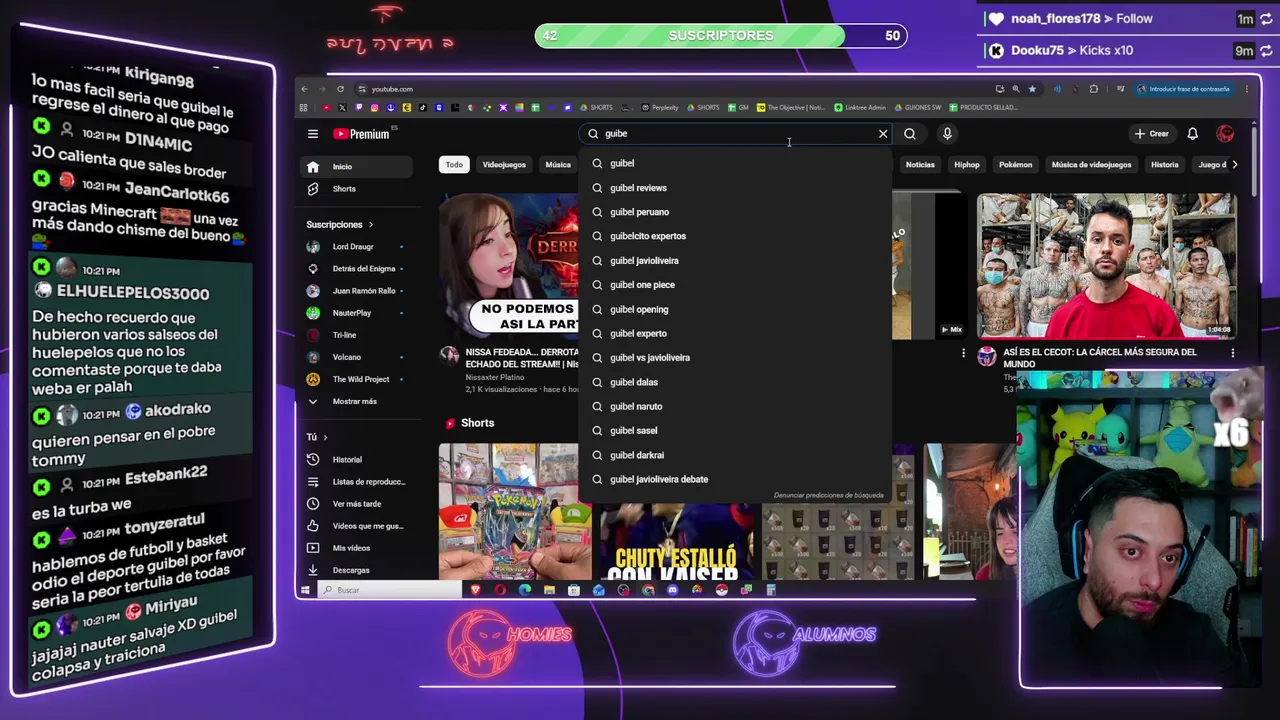Open Listas de reproducción in sidebar
Viewport: 1280px width, 720px height.
tap(358, 482)
